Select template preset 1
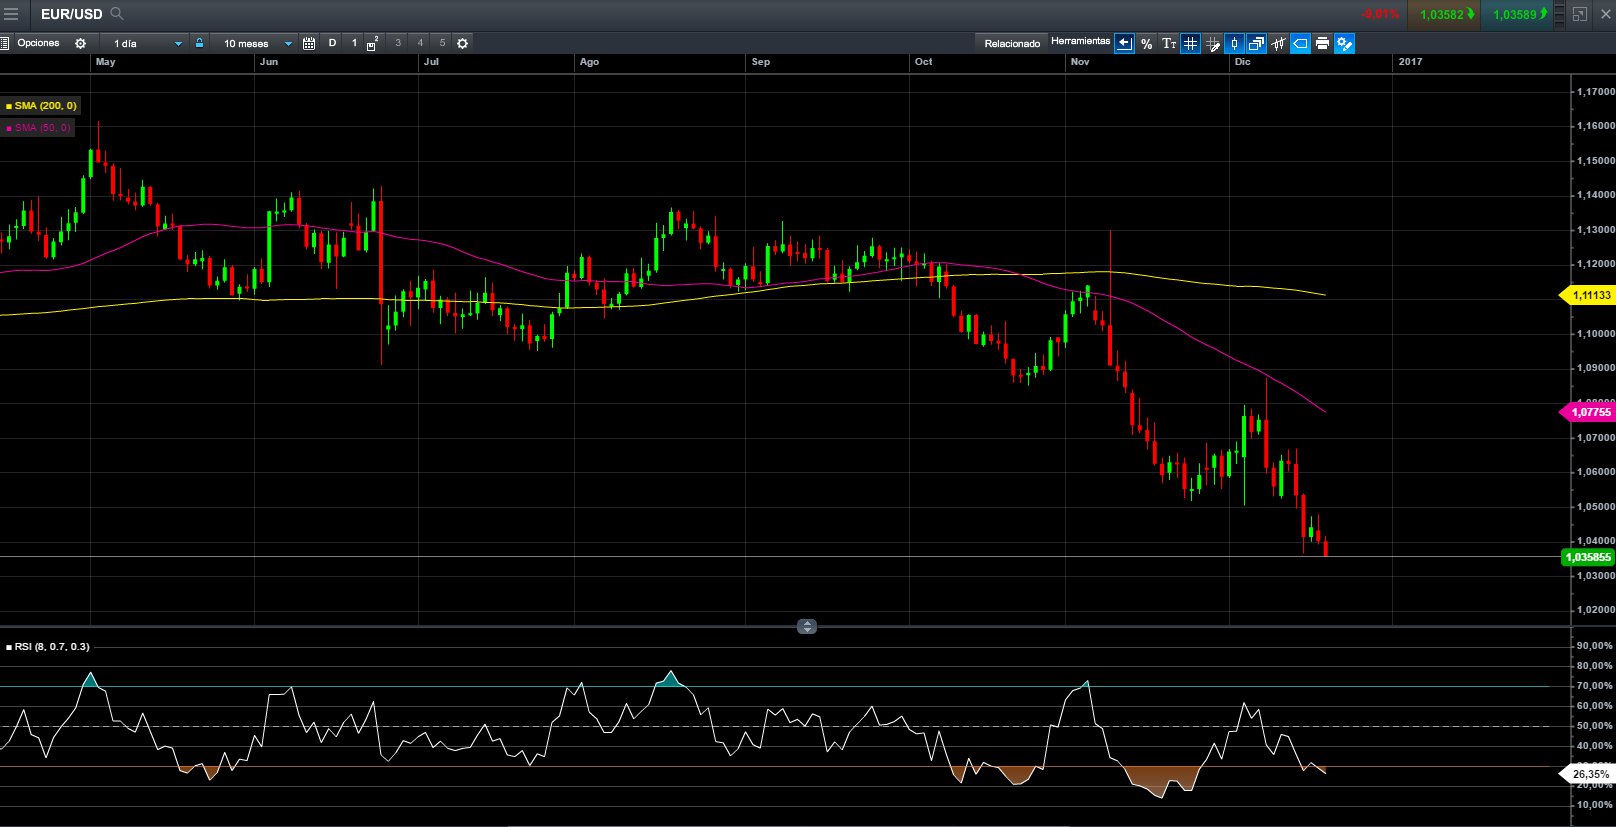Screen dimensions: 1616x827 [x=354, y=43]
